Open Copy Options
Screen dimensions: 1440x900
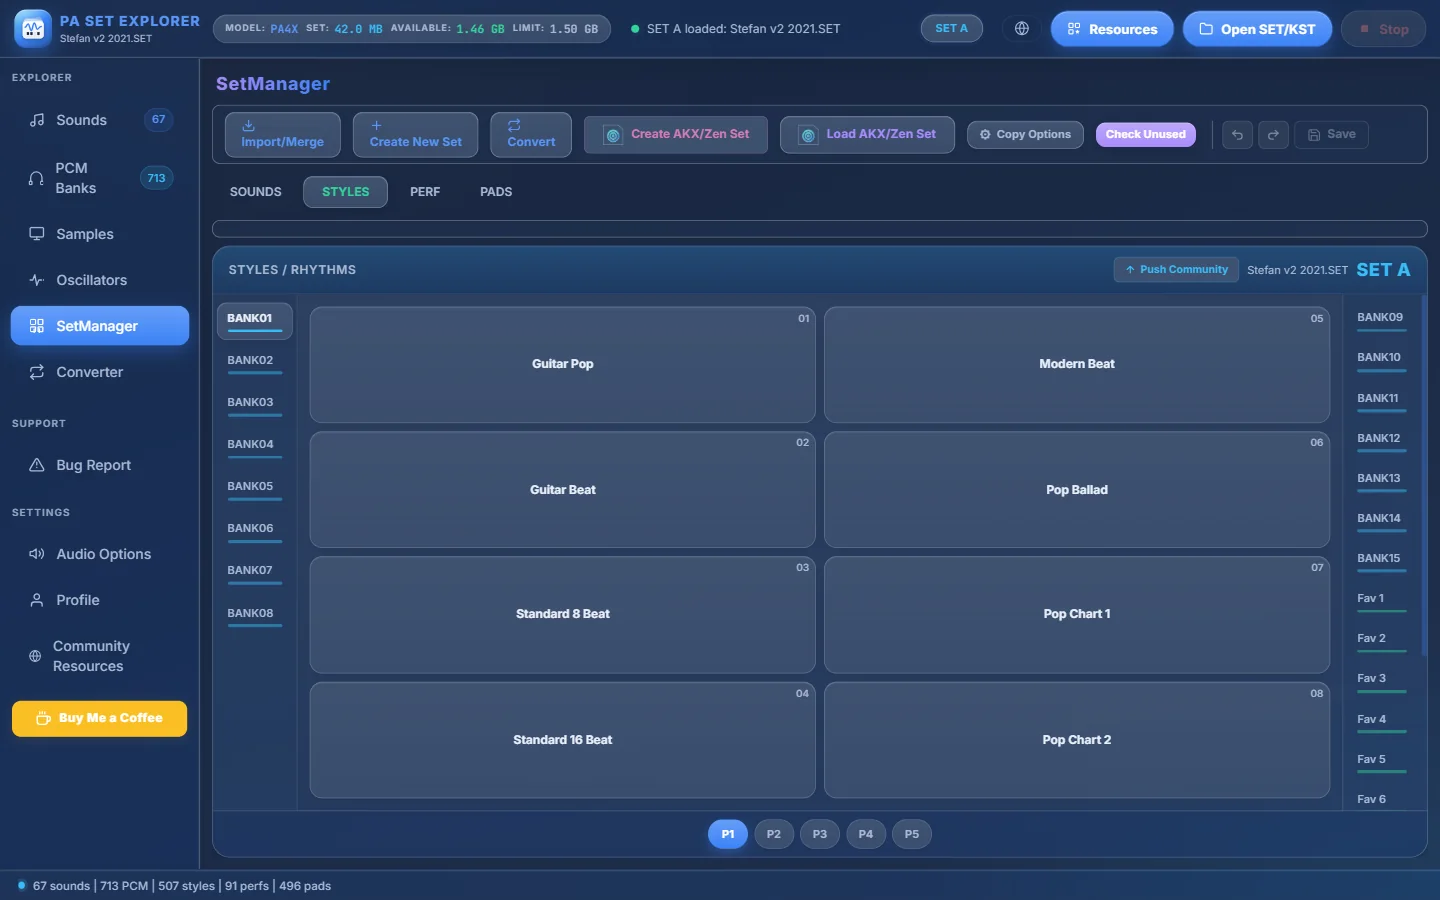1025,135
